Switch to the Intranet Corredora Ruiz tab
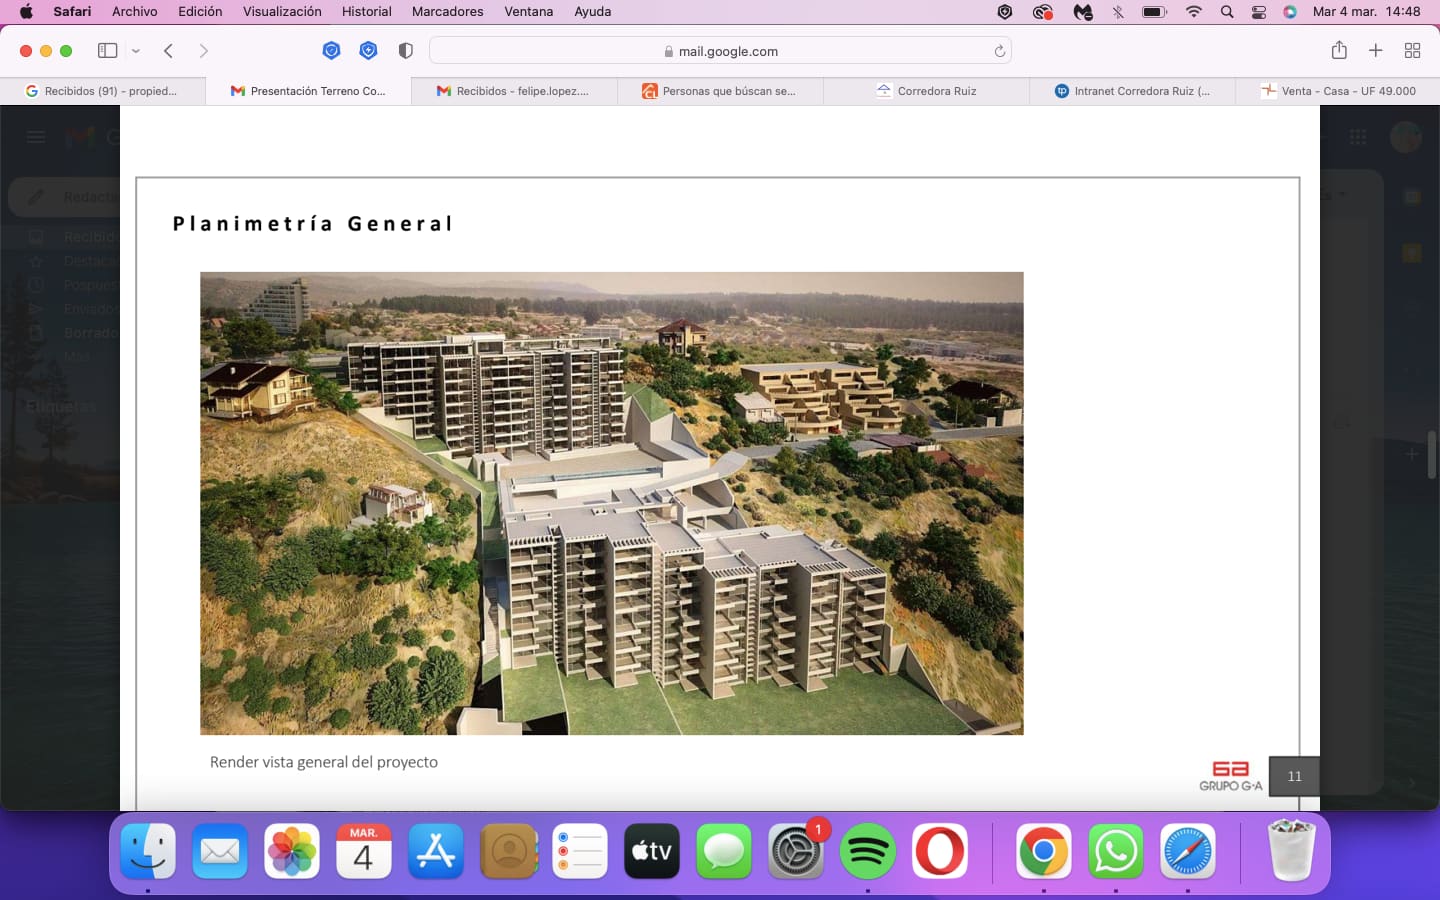1440x900 pixels. coord(1132,91)
